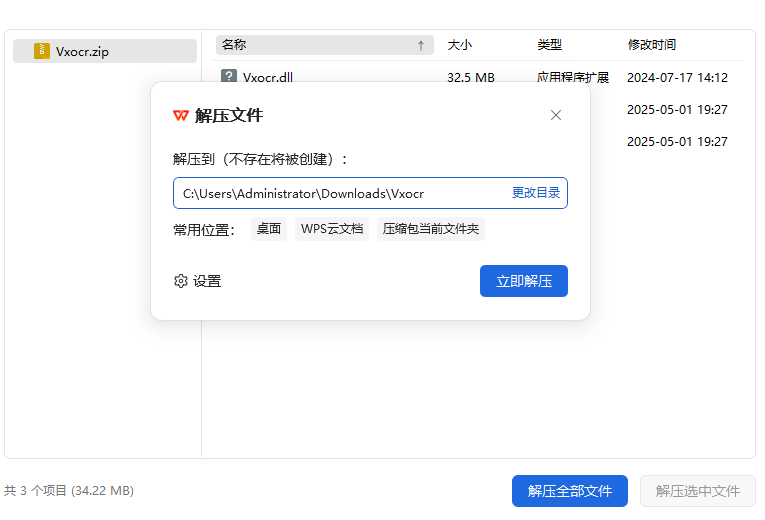Choose 桌面 as the extraction location
The width and height of the screenshot is (765, 520).
tap(269, 229)
